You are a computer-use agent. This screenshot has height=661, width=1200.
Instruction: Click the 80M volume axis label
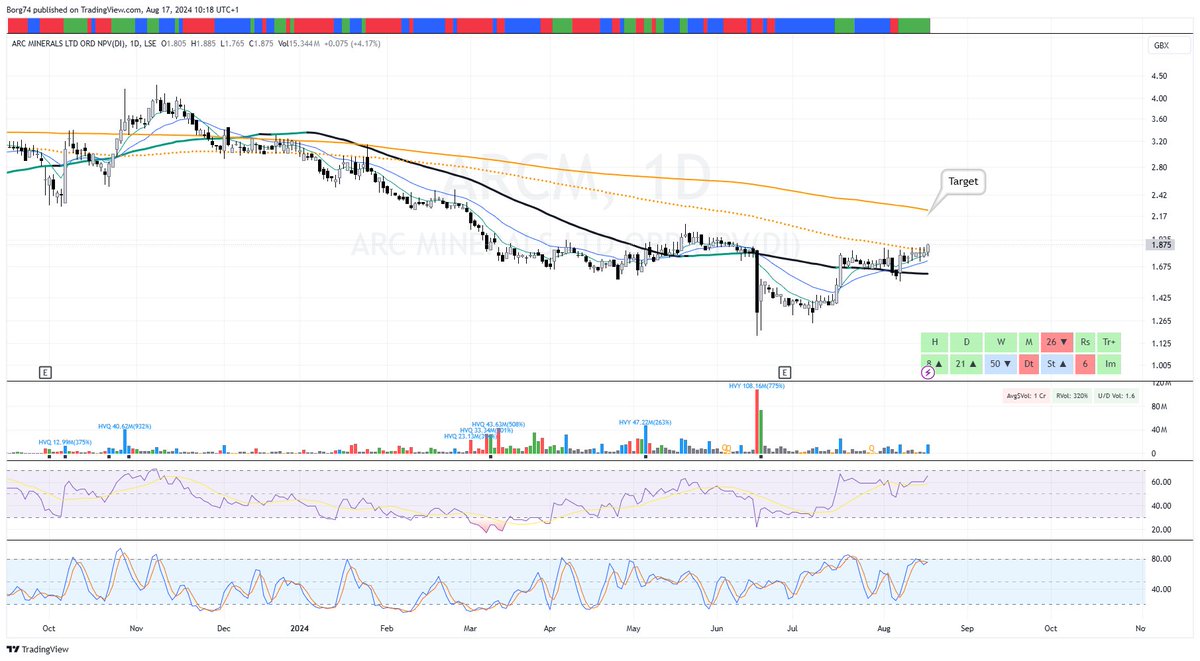1160,406
